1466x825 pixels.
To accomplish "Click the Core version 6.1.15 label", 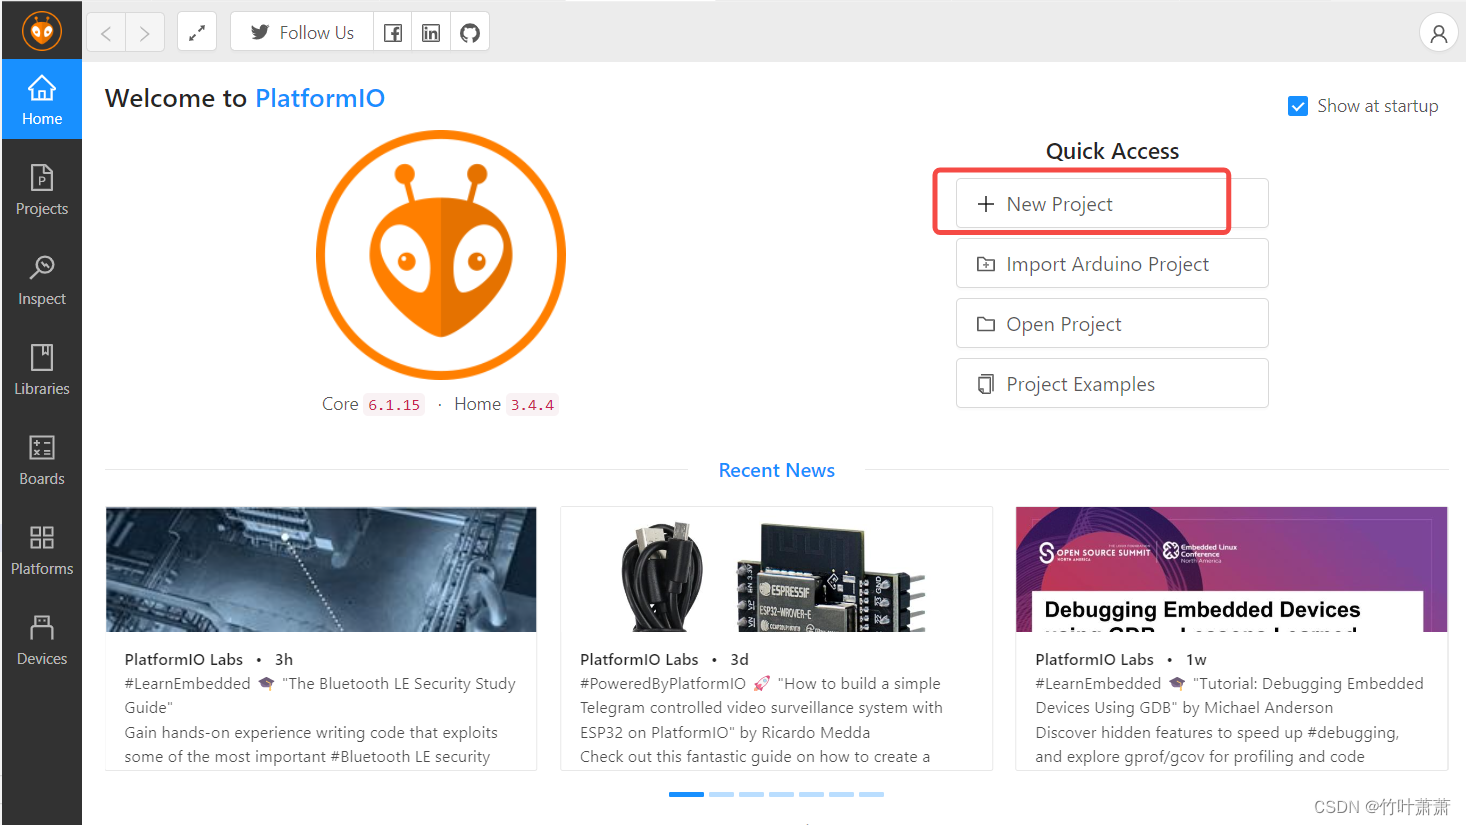I will pos(394,405).
